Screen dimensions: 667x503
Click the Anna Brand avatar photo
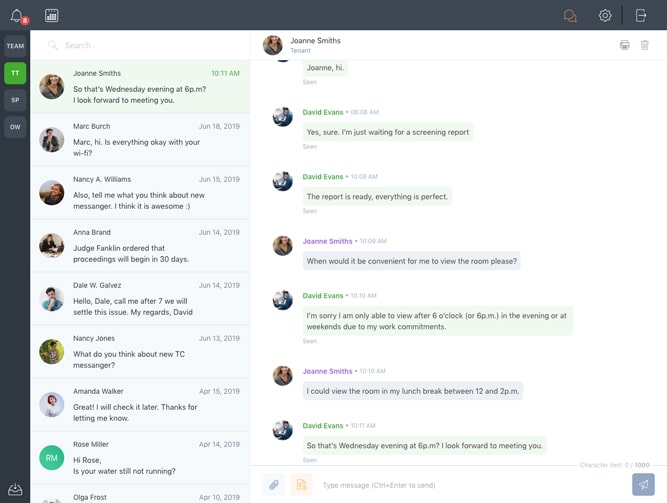(x=51, y=246)
